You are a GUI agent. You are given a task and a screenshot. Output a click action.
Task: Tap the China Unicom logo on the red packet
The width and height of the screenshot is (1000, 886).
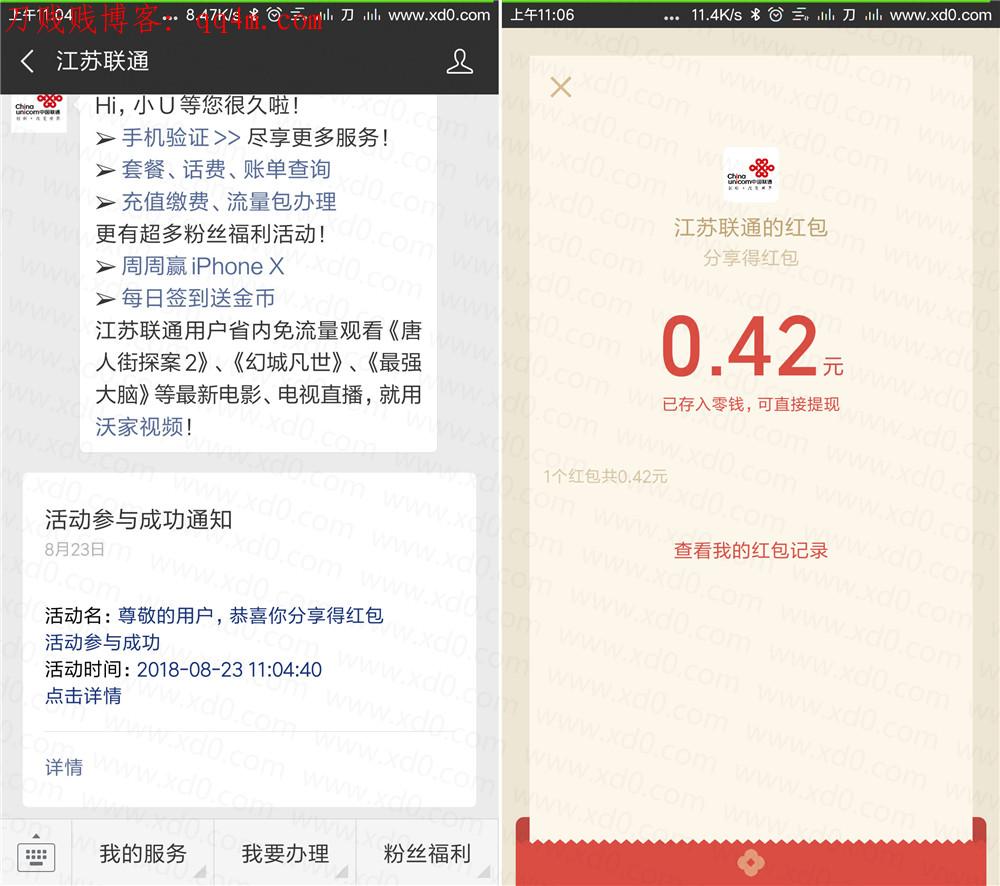pyautogui.click(x=750, y=174)
